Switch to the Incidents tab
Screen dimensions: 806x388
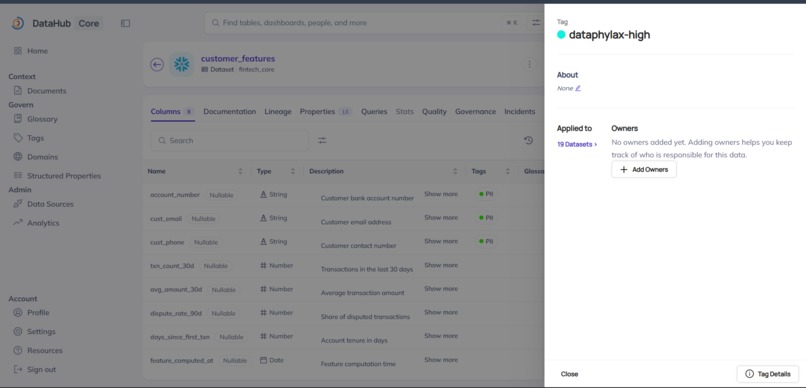tap(520, 112)
